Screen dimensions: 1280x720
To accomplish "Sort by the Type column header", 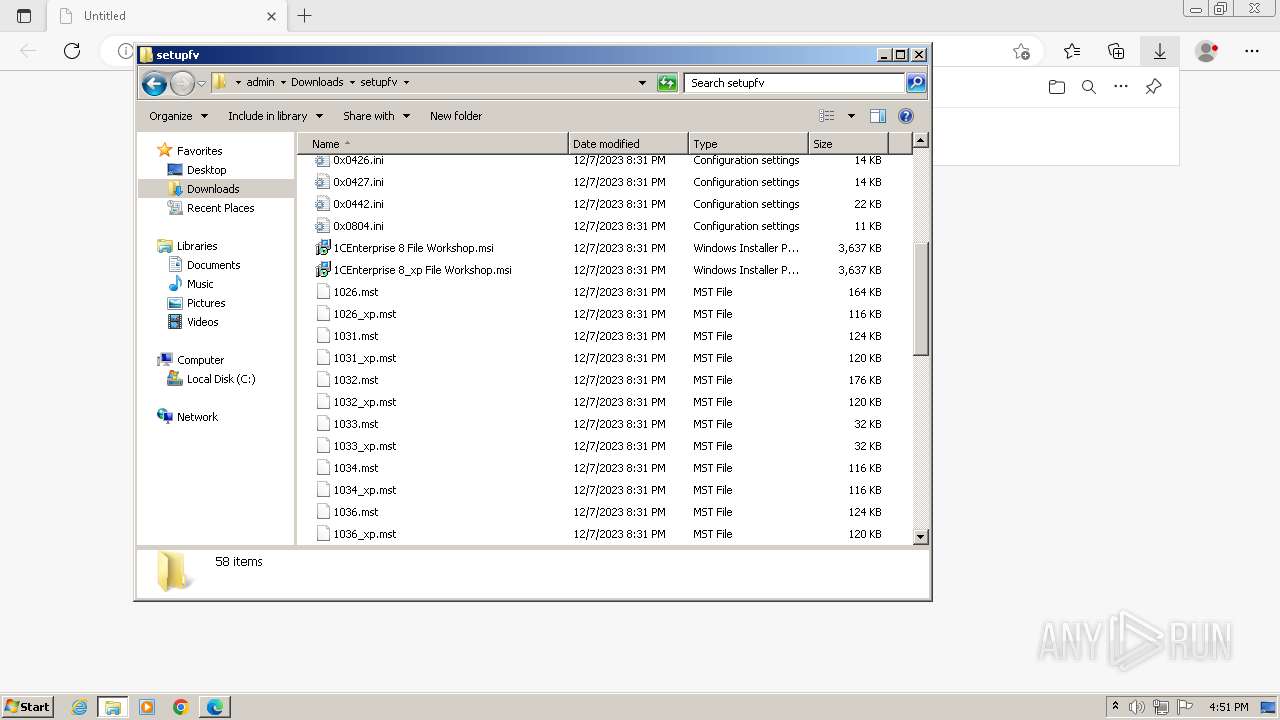I will coord(748,144).
